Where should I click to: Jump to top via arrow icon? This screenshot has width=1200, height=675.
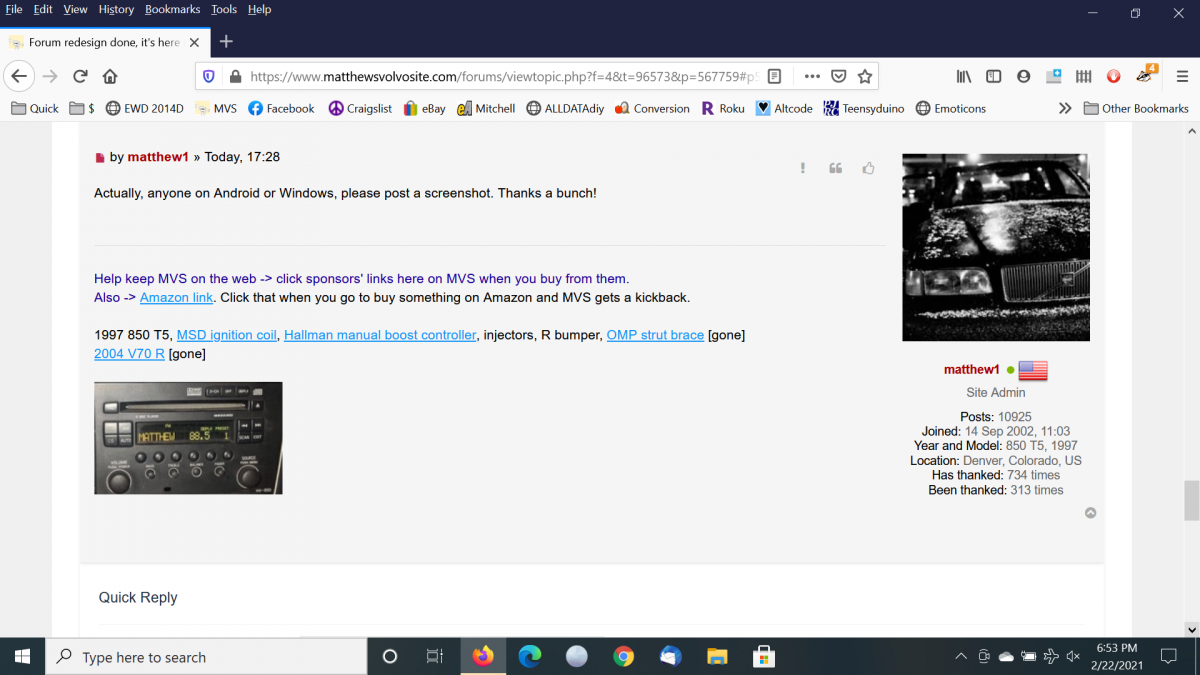(1090, 513)
